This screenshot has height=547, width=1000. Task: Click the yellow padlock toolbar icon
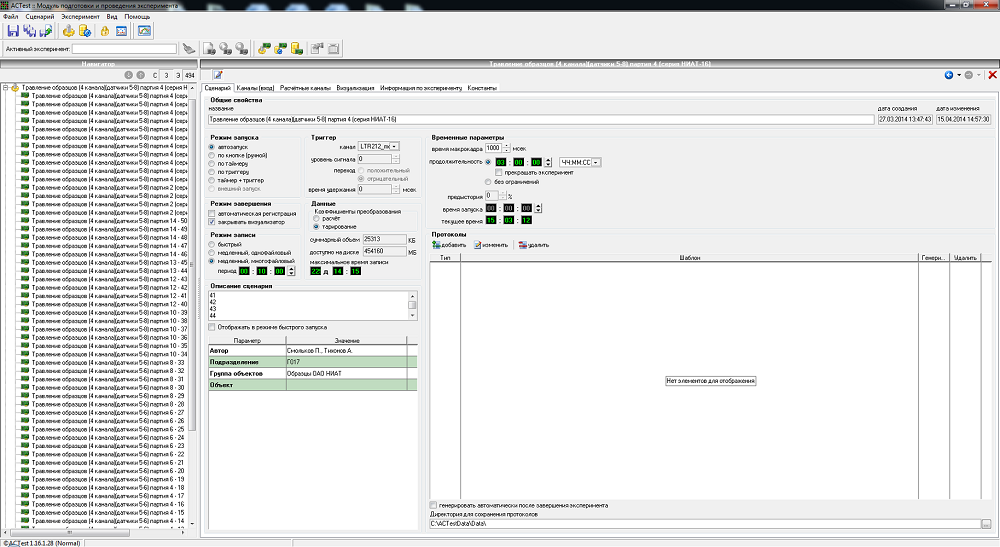click(105, 31)
